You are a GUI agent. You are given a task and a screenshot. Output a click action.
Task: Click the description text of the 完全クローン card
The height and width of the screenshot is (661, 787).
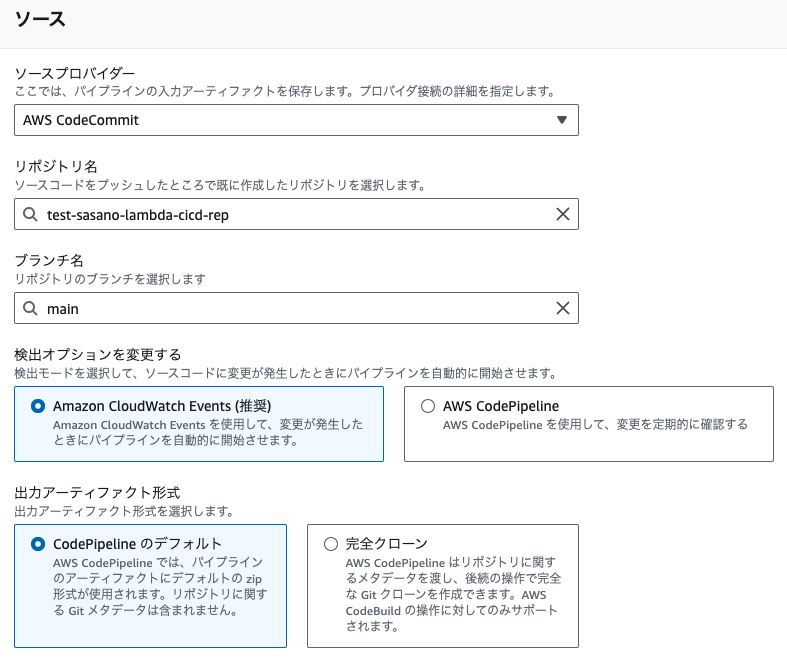tap(453, 594)
